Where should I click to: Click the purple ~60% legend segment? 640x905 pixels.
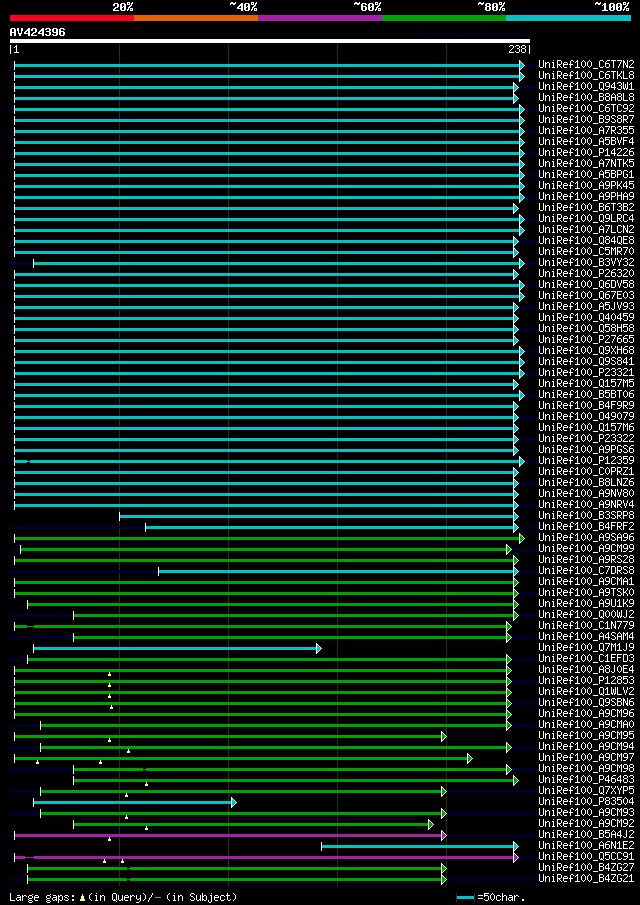pos(320,18)
